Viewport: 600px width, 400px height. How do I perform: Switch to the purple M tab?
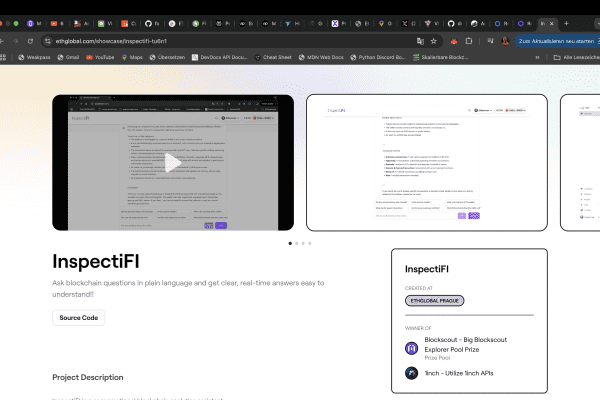coord(34,23)
